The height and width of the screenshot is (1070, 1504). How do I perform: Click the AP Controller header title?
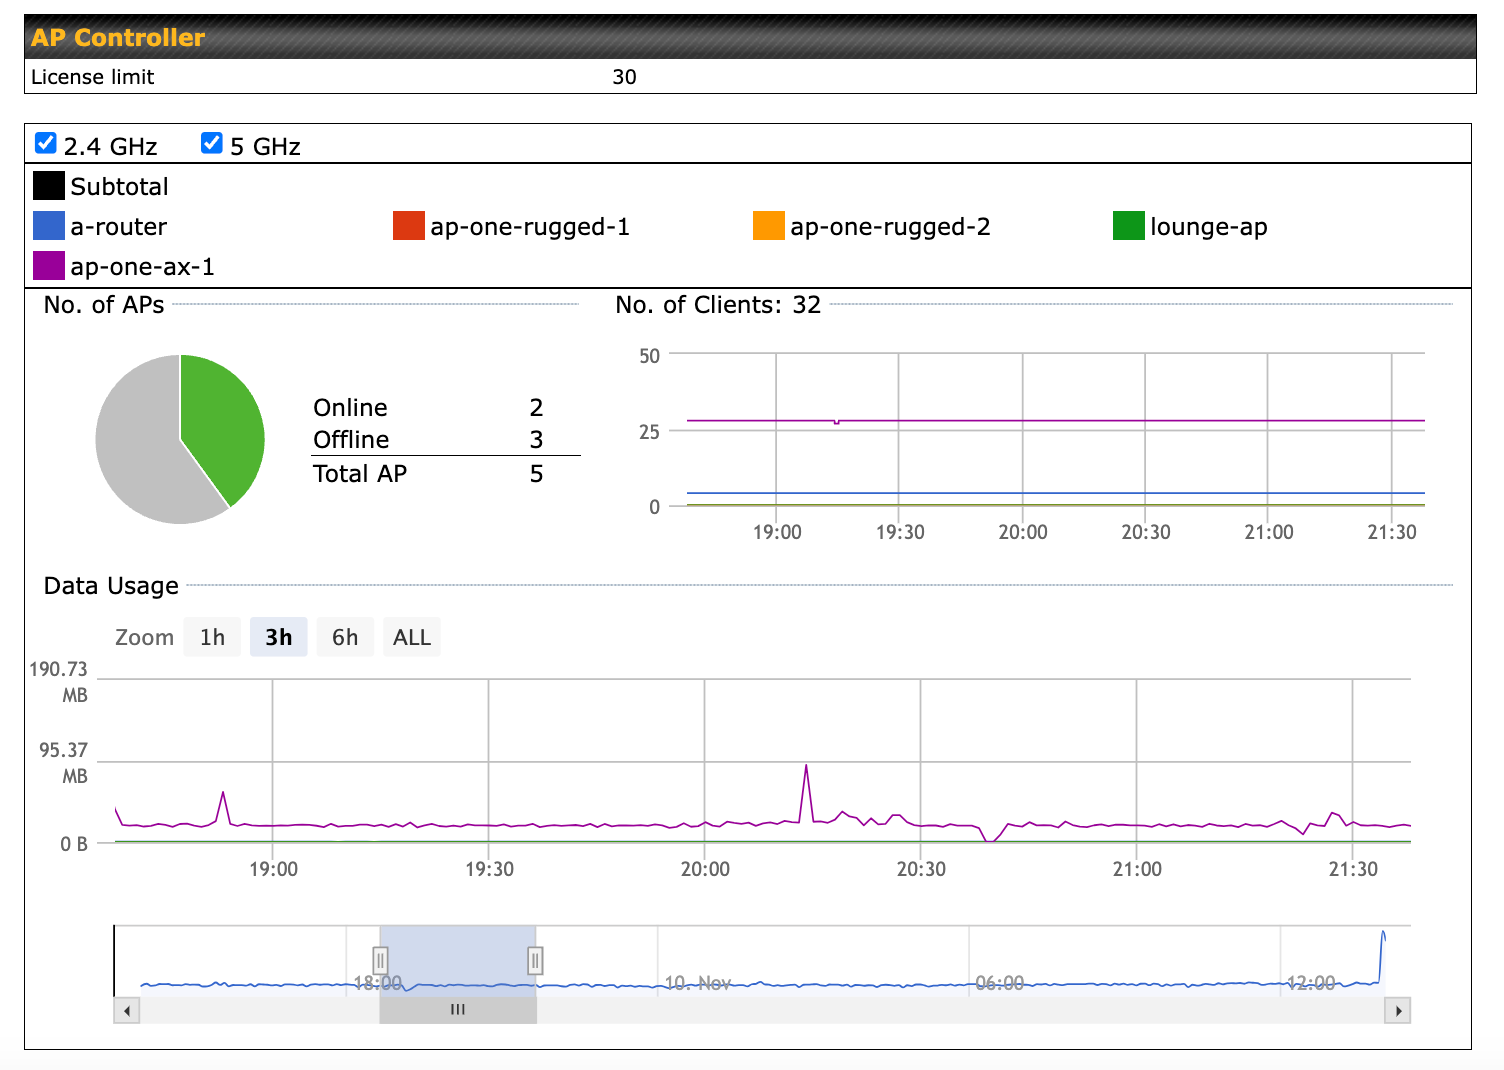[x=118, y=37]
